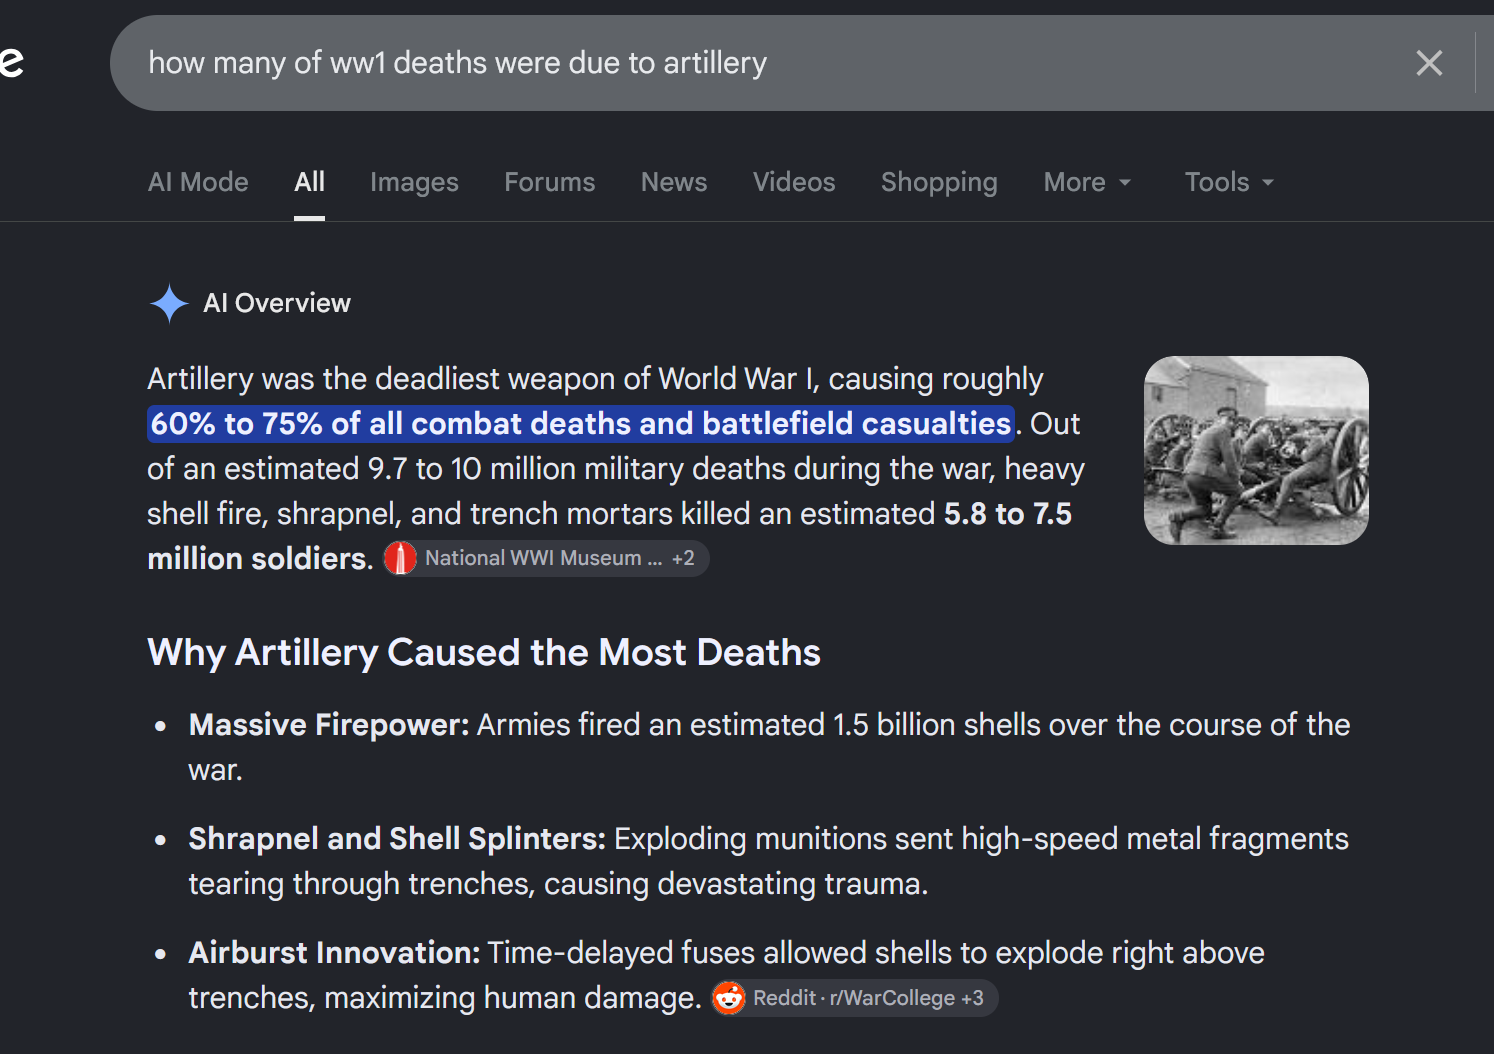
Task: Open the Forums tab
Action: coord(549,182)
